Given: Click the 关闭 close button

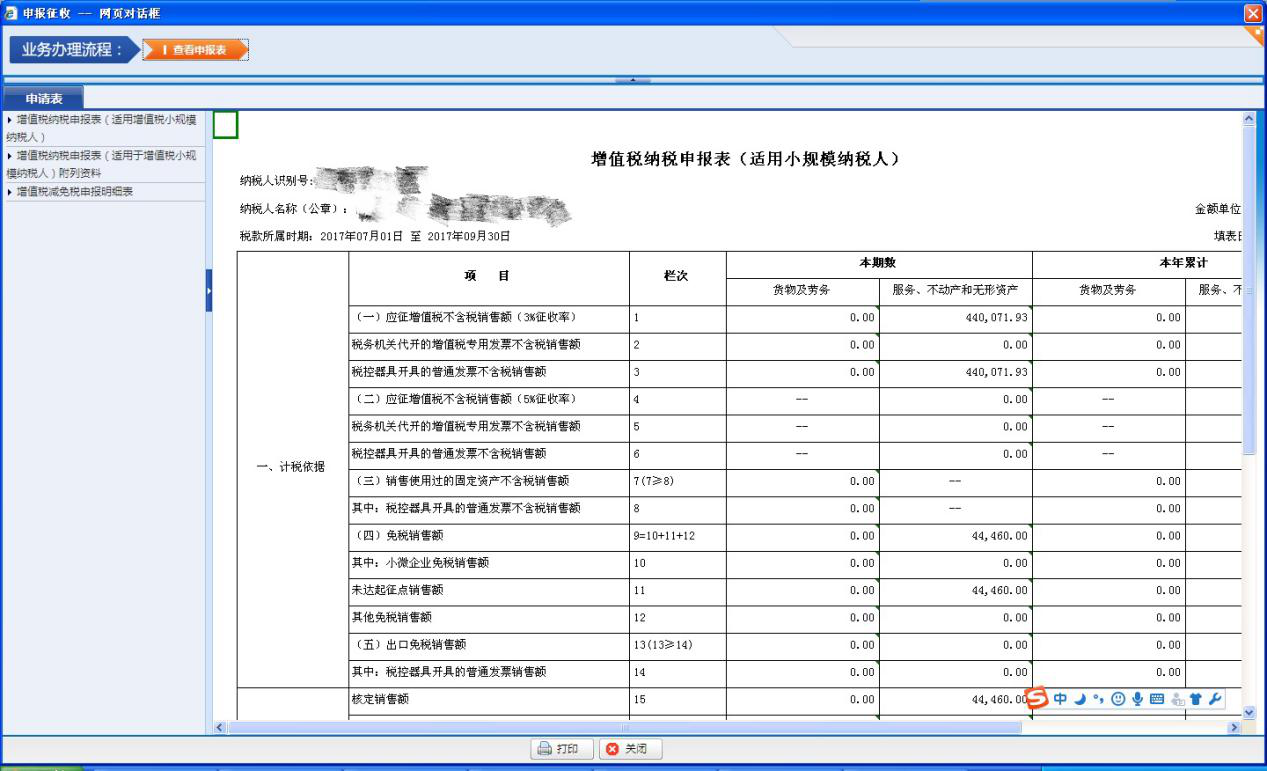Looking at the screenshot, I should (629, 748).
